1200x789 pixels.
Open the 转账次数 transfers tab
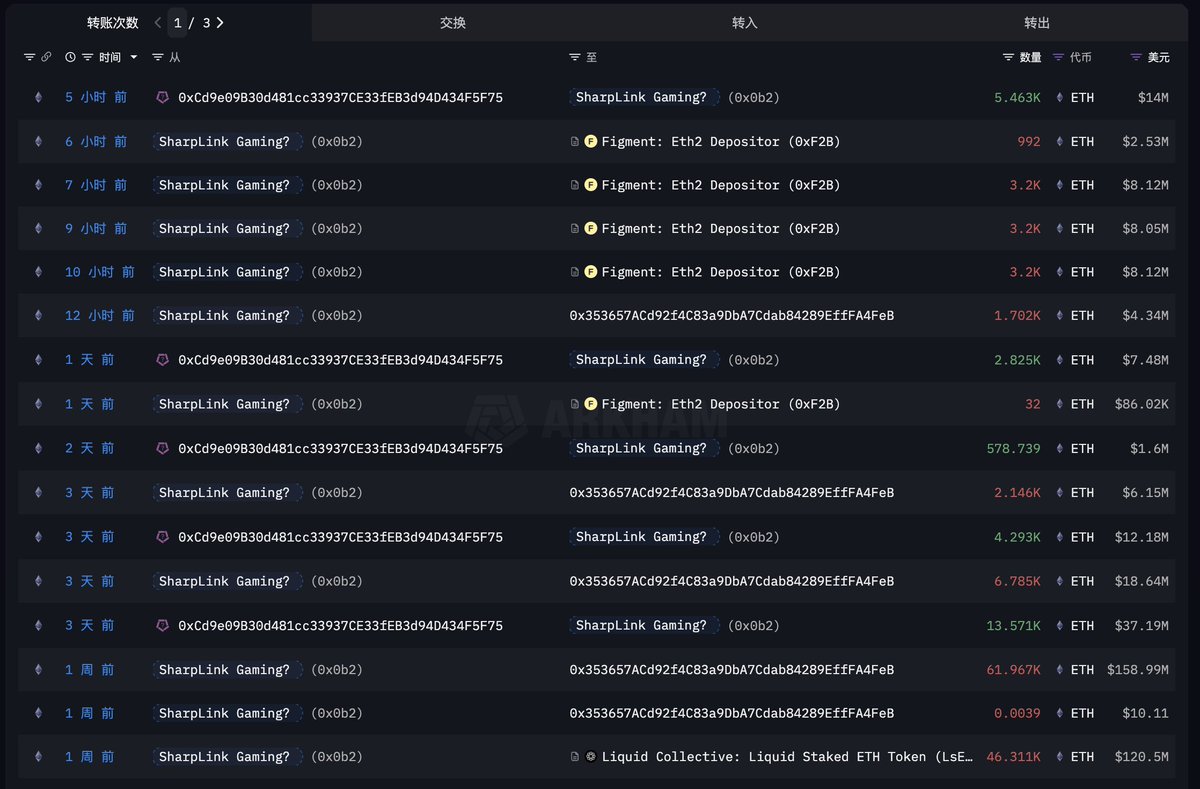[112, 23]
